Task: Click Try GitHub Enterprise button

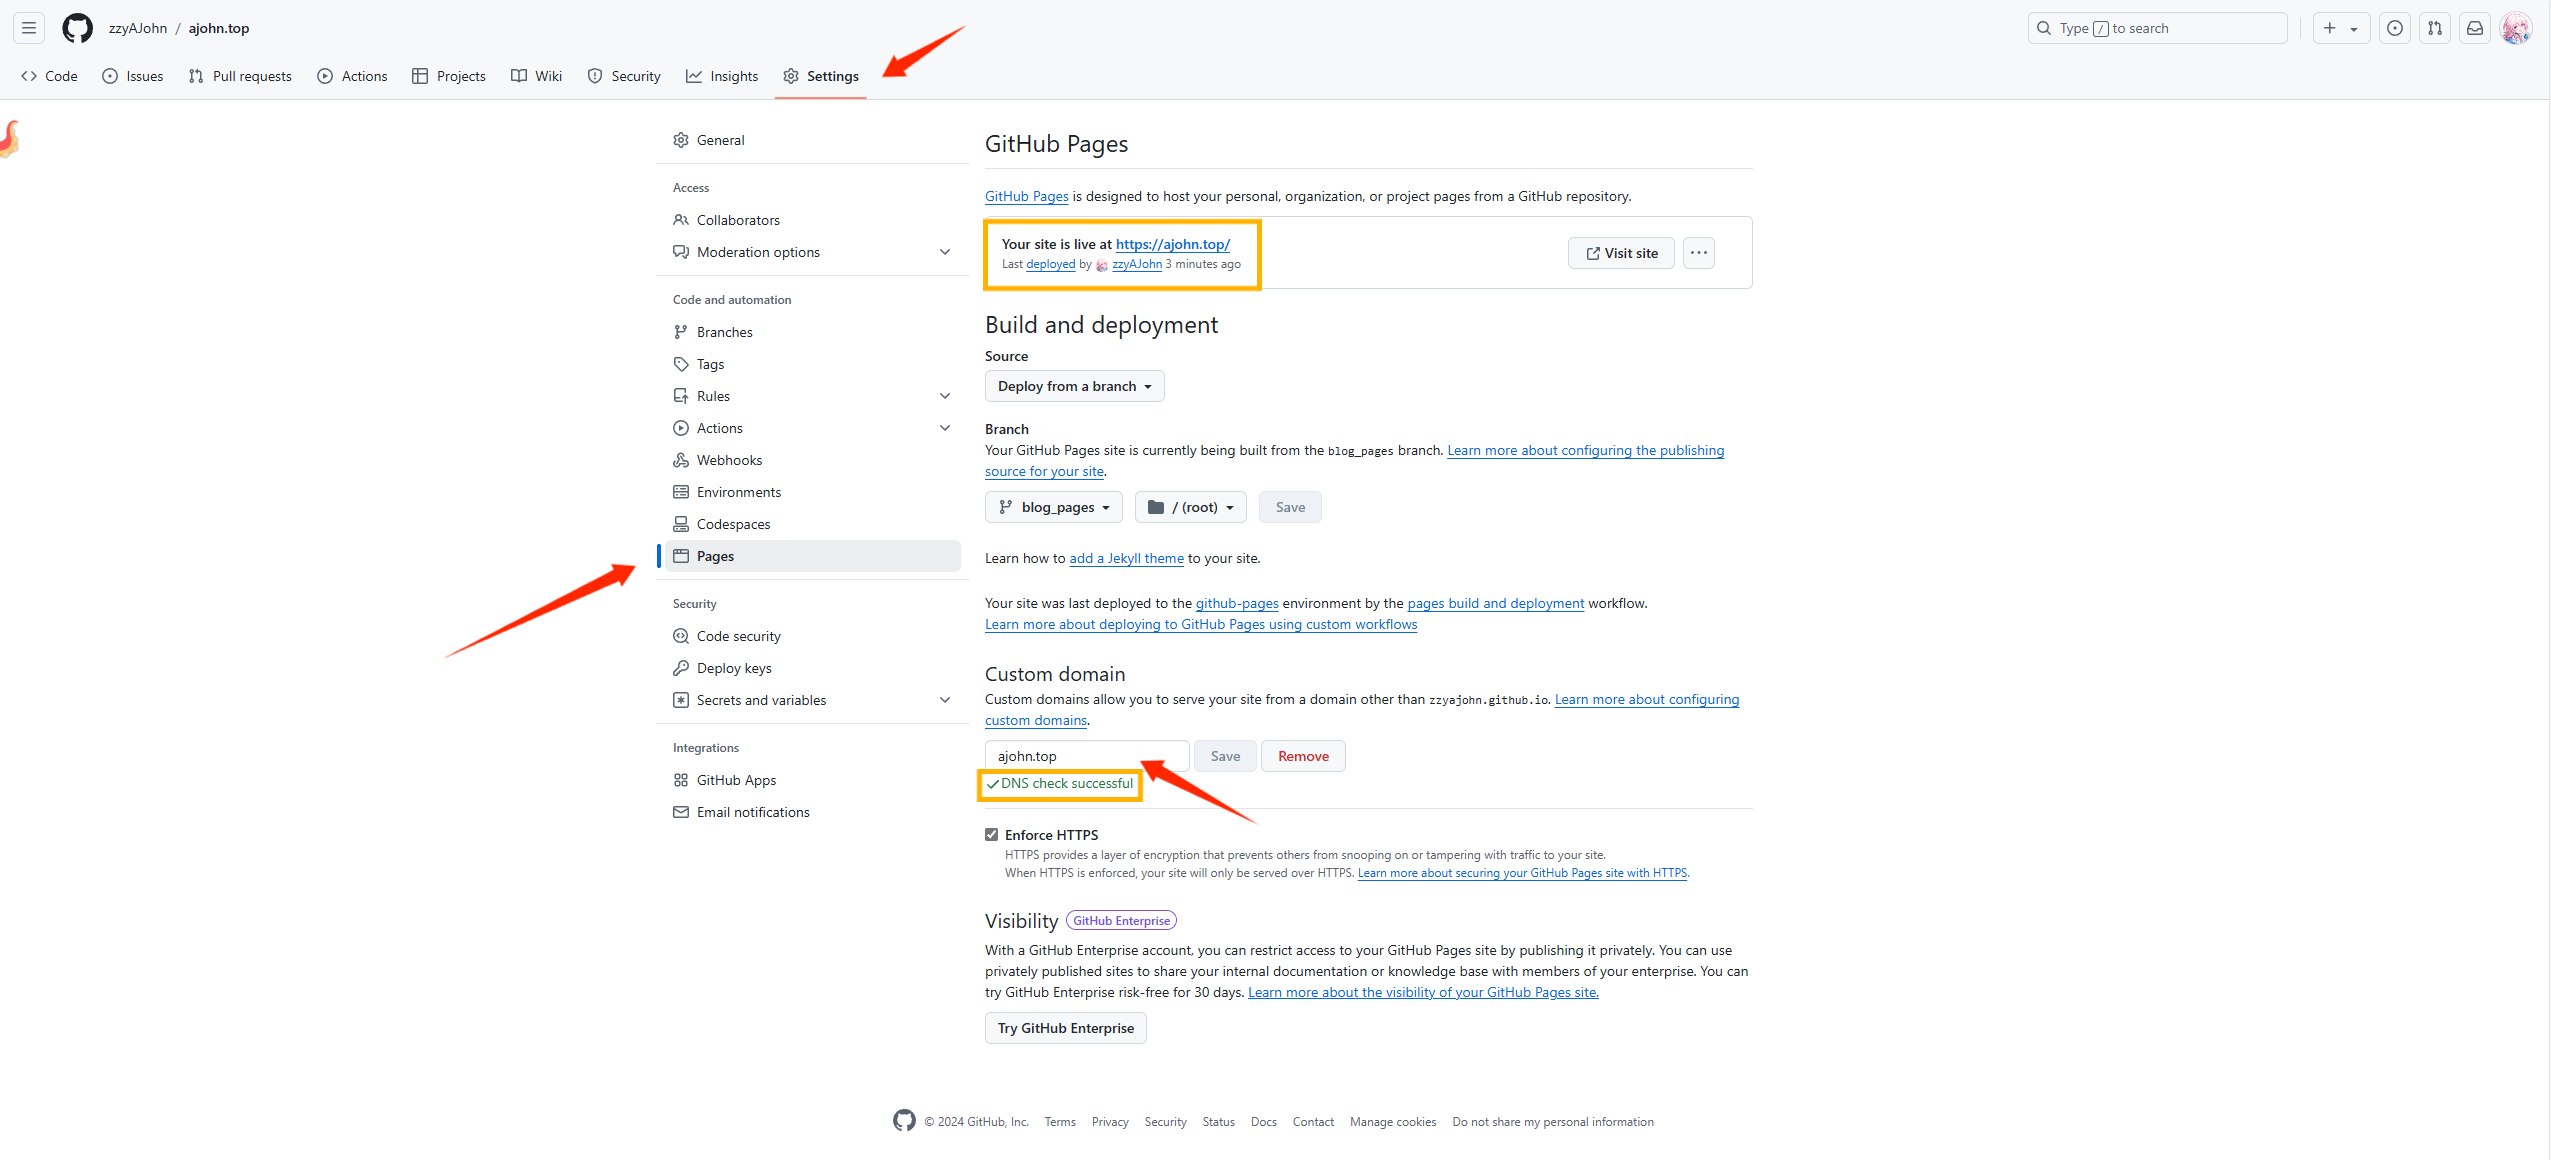Action: 1065,1028
